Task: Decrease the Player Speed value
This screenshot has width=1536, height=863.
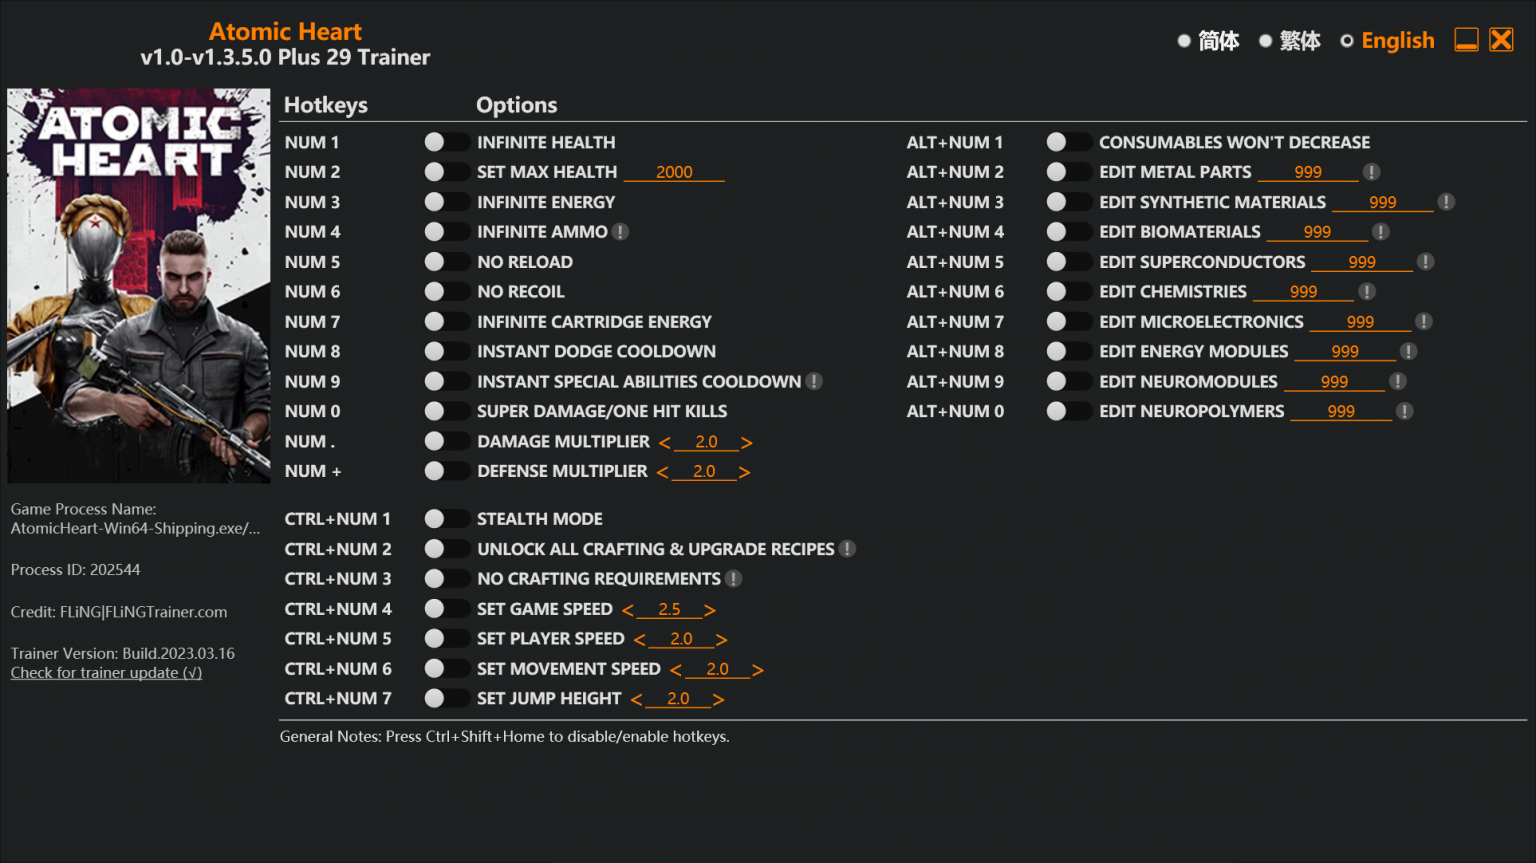Action: coord(639,639)
